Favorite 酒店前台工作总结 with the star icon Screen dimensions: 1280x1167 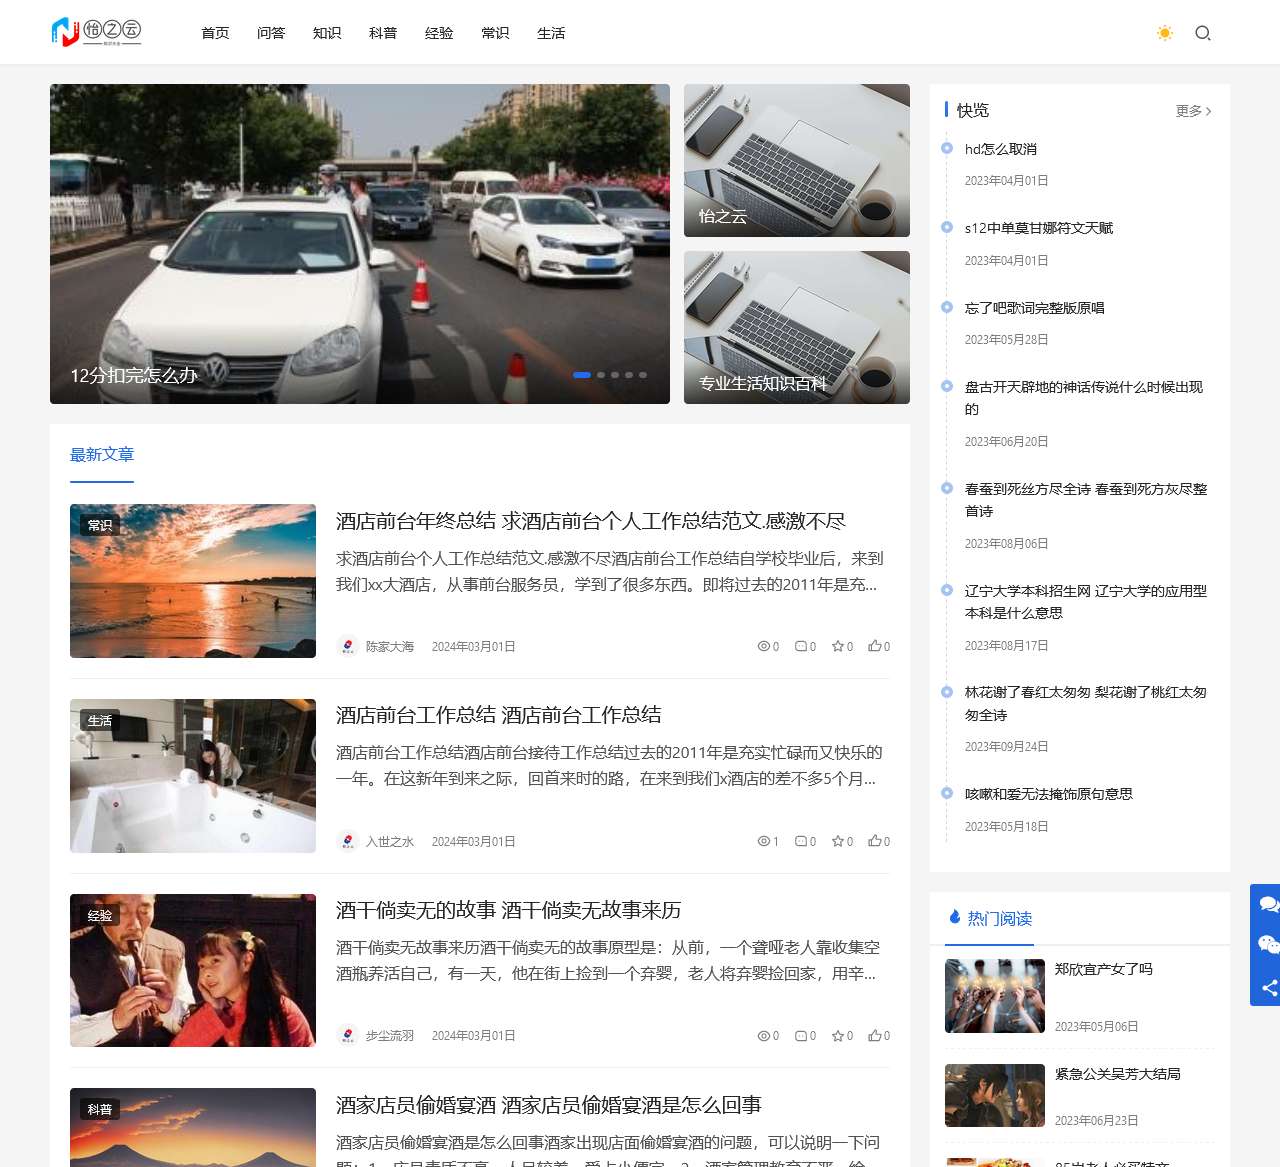pyautogui.click(x=838, y=842)
